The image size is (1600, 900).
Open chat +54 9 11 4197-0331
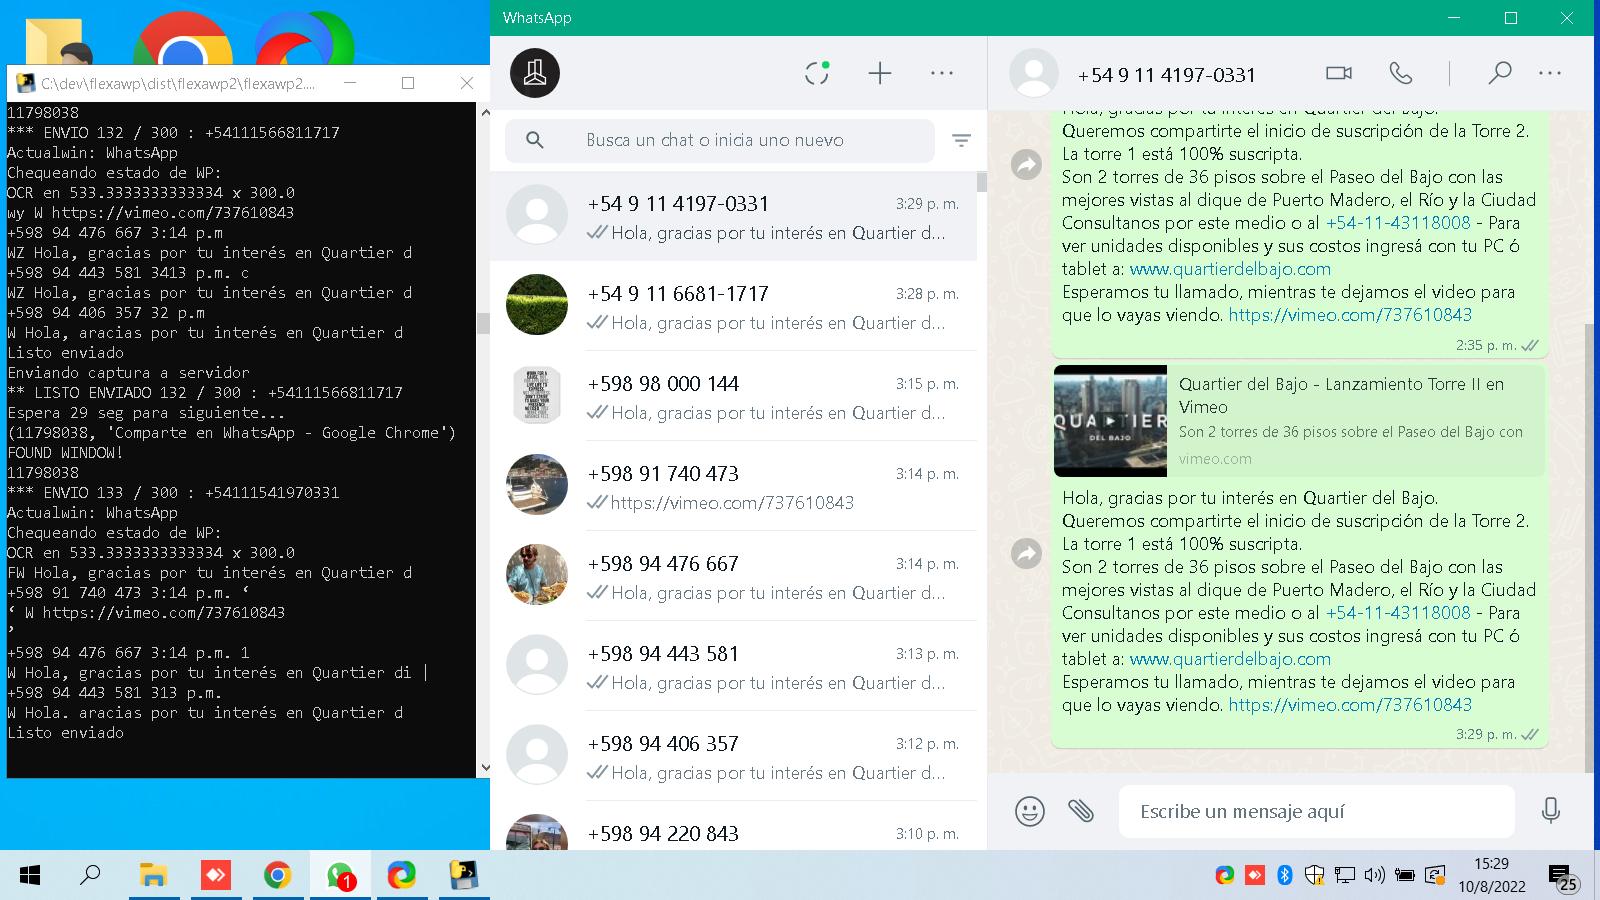pyautogui.click(x=733, y=217)
